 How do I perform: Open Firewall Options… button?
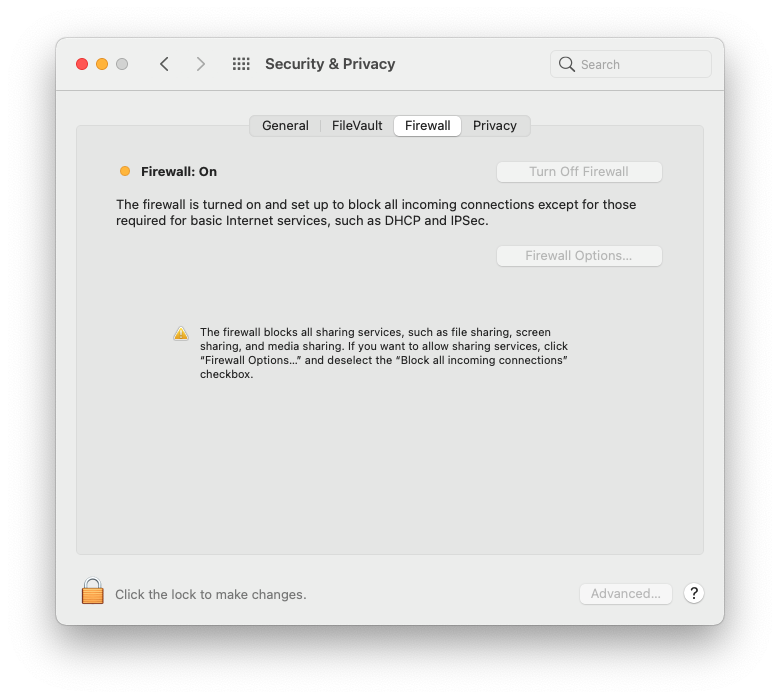click(579, 256)
